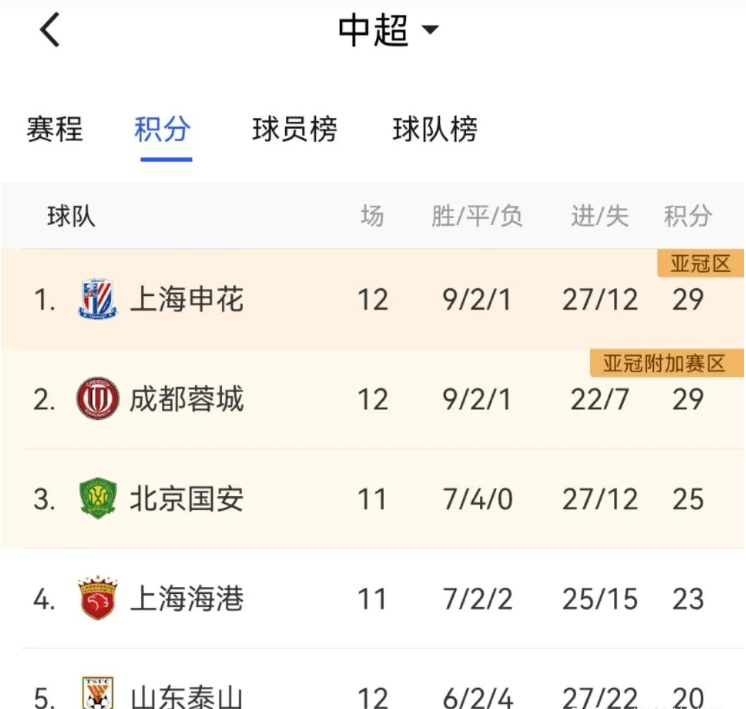Image resolution: width=746 pixels, height=709 pixels.
Task: Click the 积分 column header
Action: point(688,217)
